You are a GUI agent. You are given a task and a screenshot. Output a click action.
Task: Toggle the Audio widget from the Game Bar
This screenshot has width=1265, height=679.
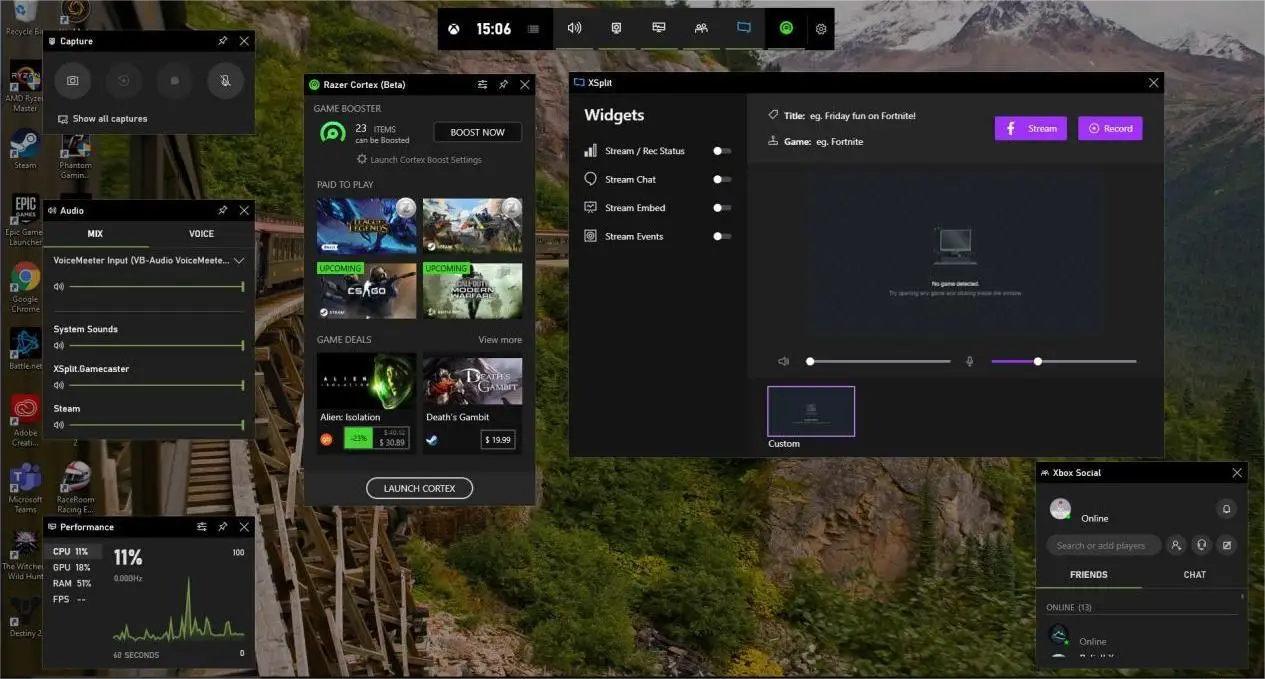click(x=575, y=28)
